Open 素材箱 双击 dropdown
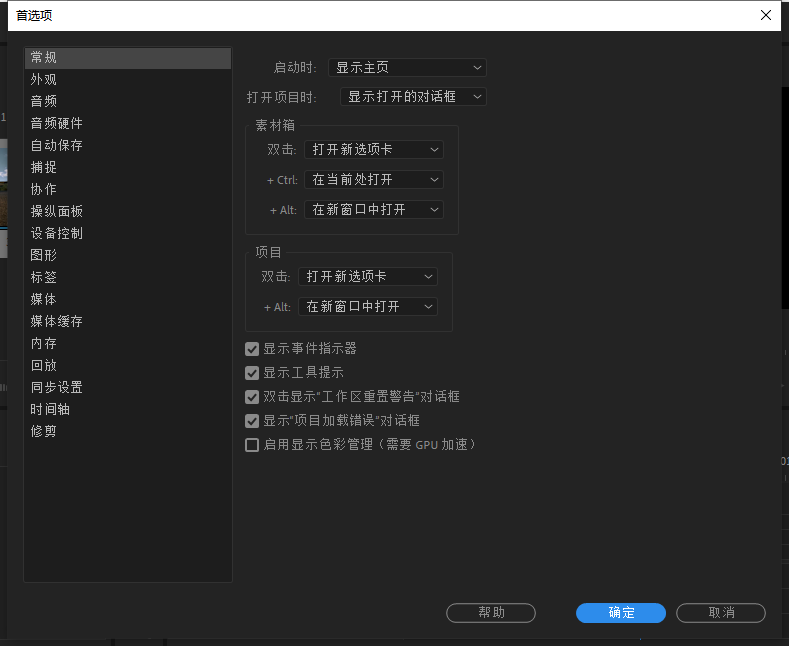 (x=374, y=149)
